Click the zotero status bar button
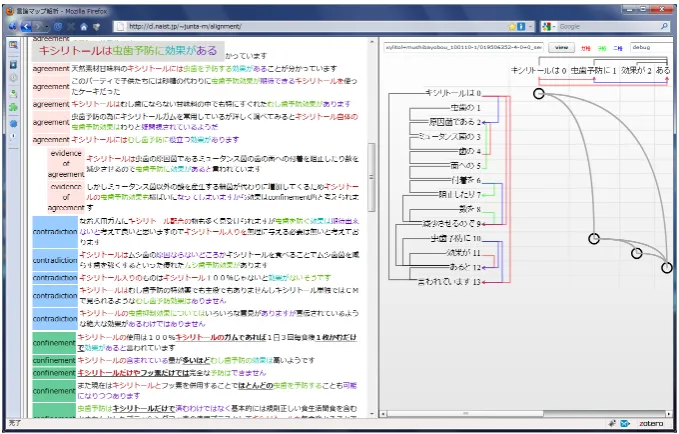Screen dimensions: 679x434 [651, 423]
